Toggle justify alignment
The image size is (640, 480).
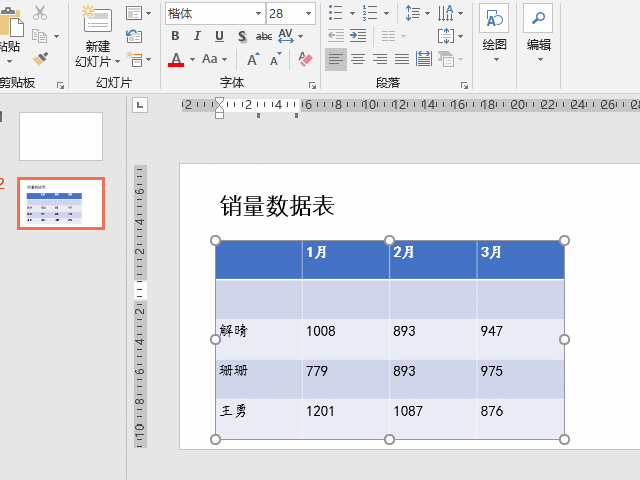(x=402, y=60)
